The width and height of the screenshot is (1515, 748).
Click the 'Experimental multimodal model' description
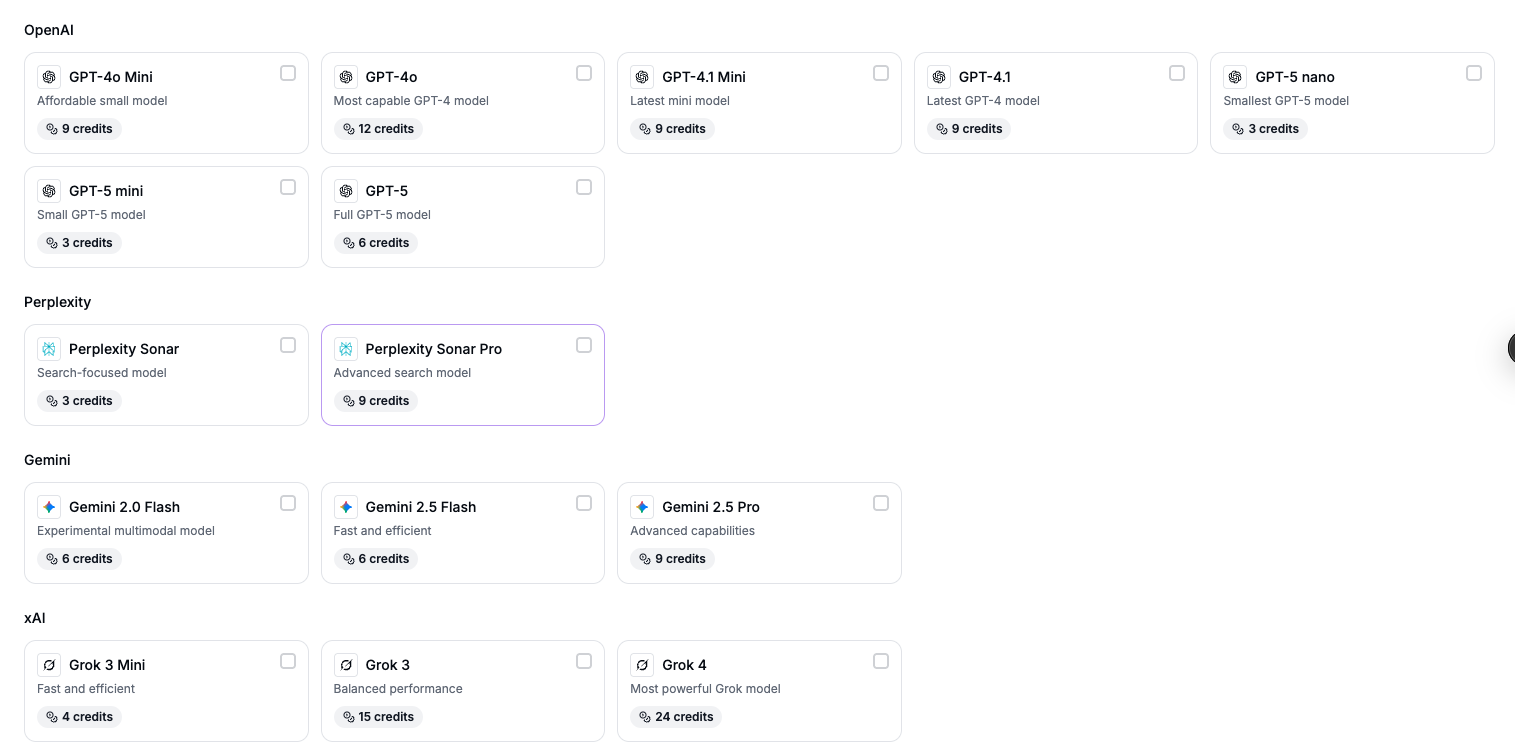pos(126,531)
